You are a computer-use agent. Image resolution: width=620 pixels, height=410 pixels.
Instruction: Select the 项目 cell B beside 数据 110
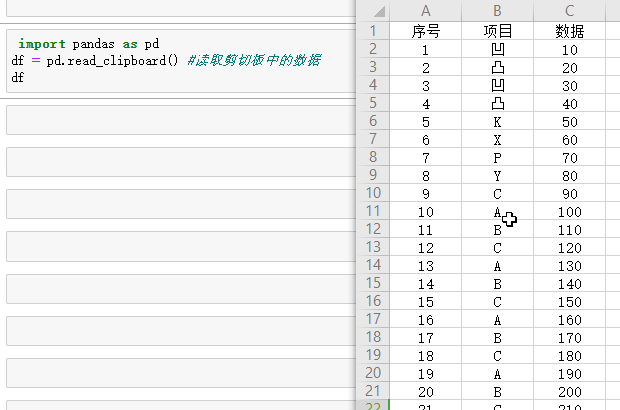(497, 230)
